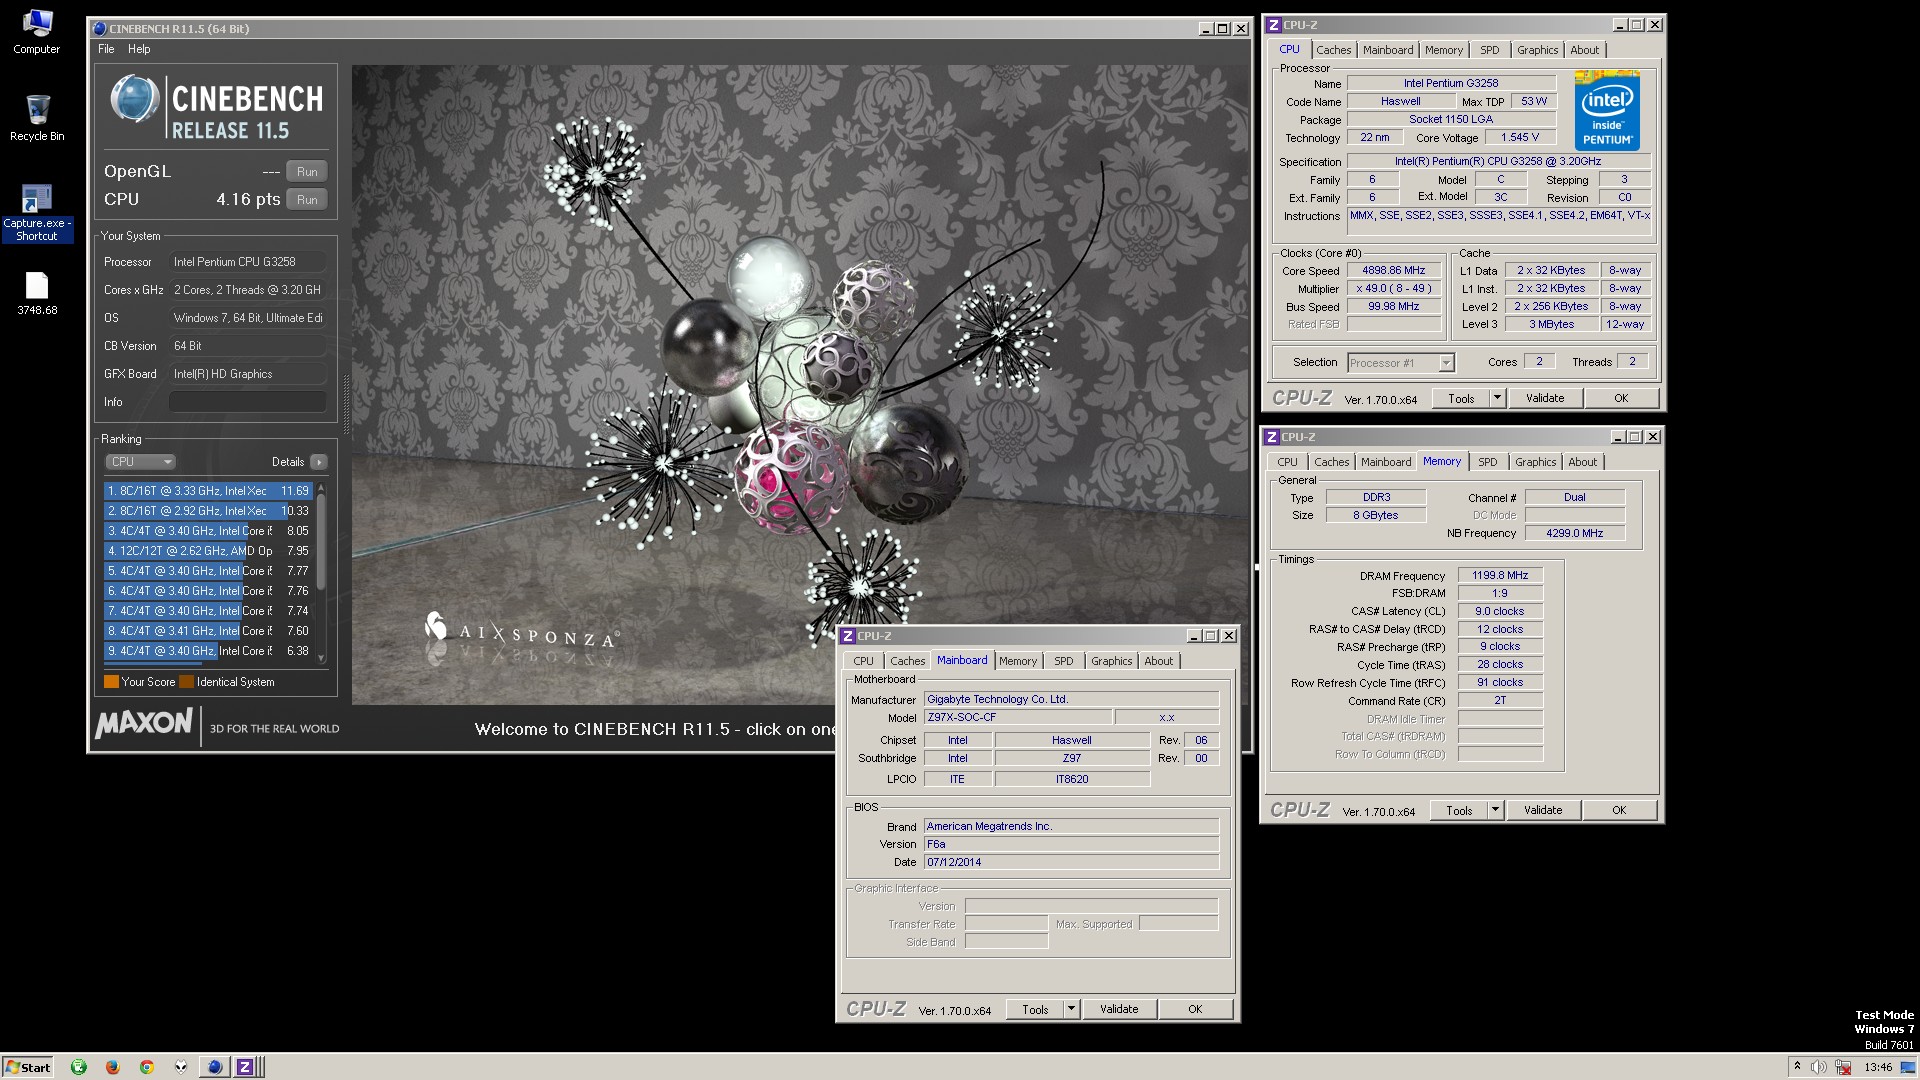1920x1080 pixels.
Task: Select the Capture.exe Shortcut desktop icon
Action: pos(37,212)
